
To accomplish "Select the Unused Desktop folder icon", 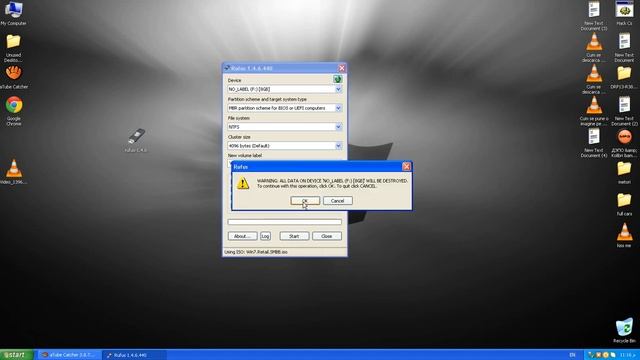I will point(13,48).
